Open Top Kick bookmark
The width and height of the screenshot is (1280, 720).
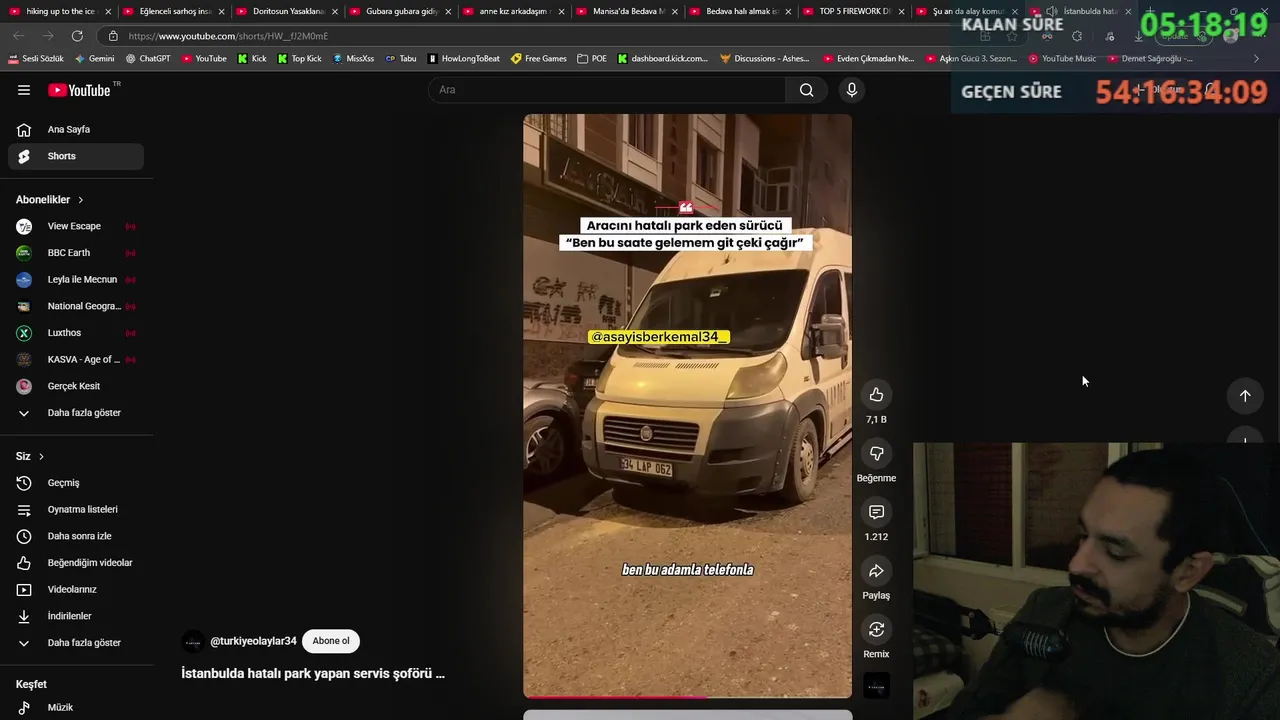(300, 59)
